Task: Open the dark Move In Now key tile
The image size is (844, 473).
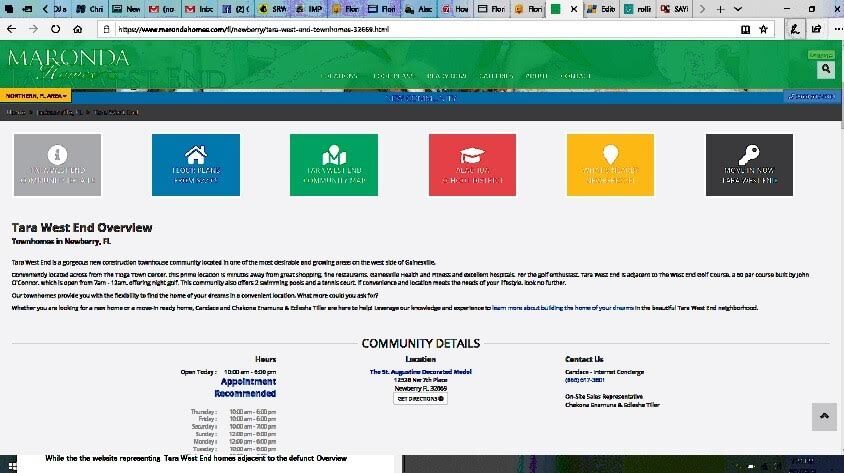Action: [x=748, y=165]
